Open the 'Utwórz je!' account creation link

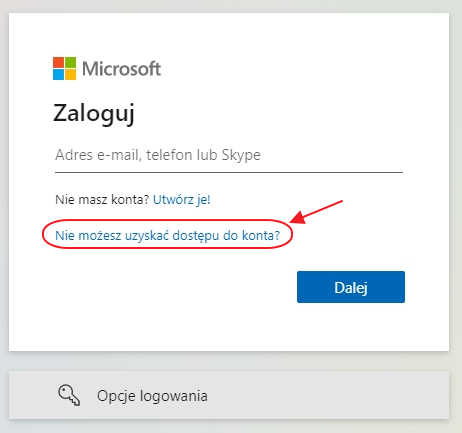click(182, 200)
